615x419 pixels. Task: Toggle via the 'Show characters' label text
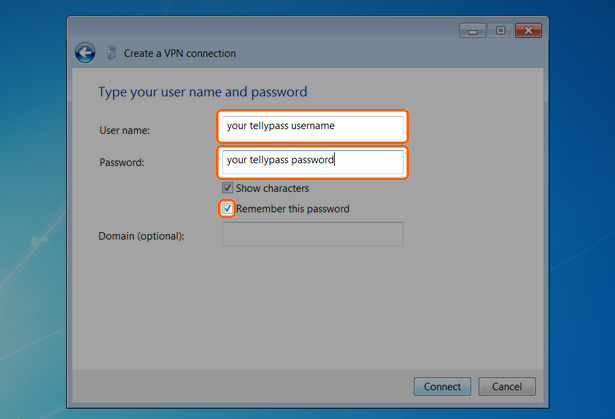pos(272,188)
